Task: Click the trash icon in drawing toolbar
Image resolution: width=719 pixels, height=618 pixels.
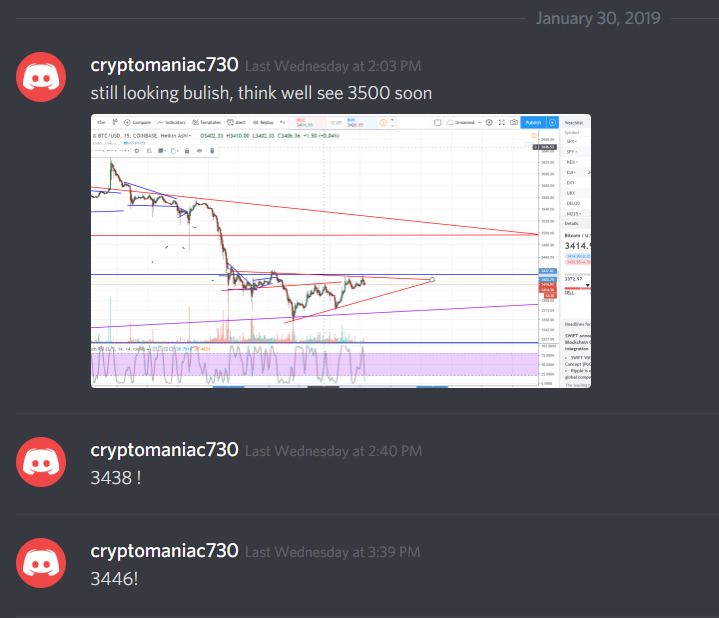Action: pyautogui.click(x=212, y=151)
